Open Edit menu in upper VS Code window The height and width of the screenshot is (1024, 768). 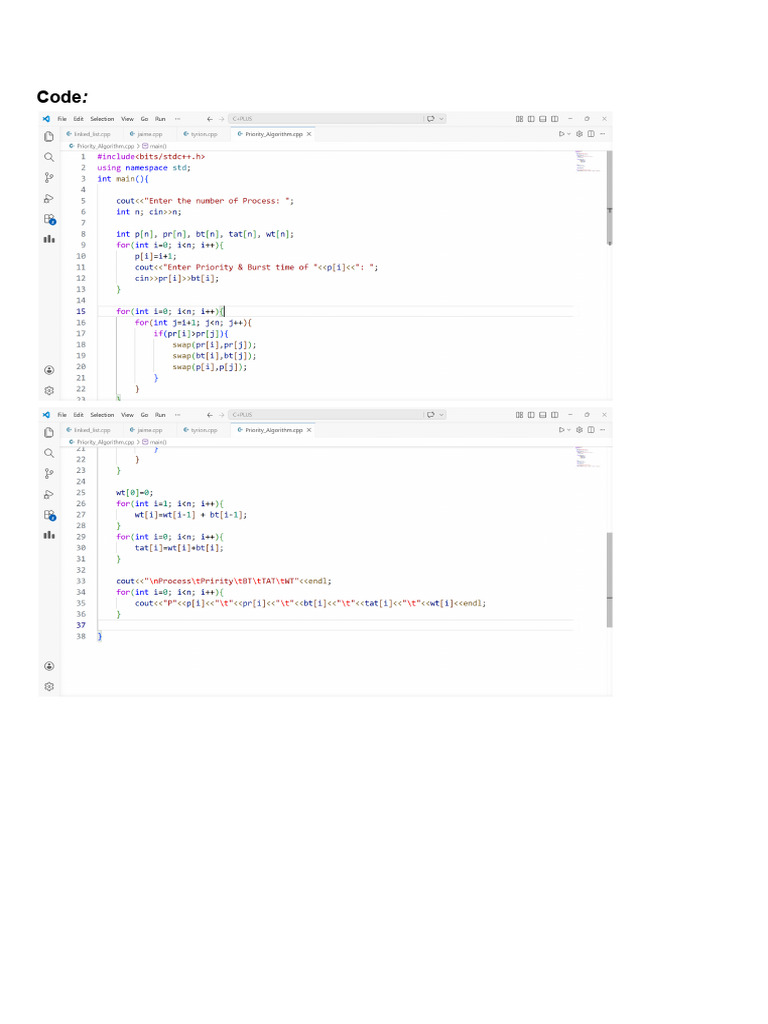pyautogui.click(x=78, y=119)
